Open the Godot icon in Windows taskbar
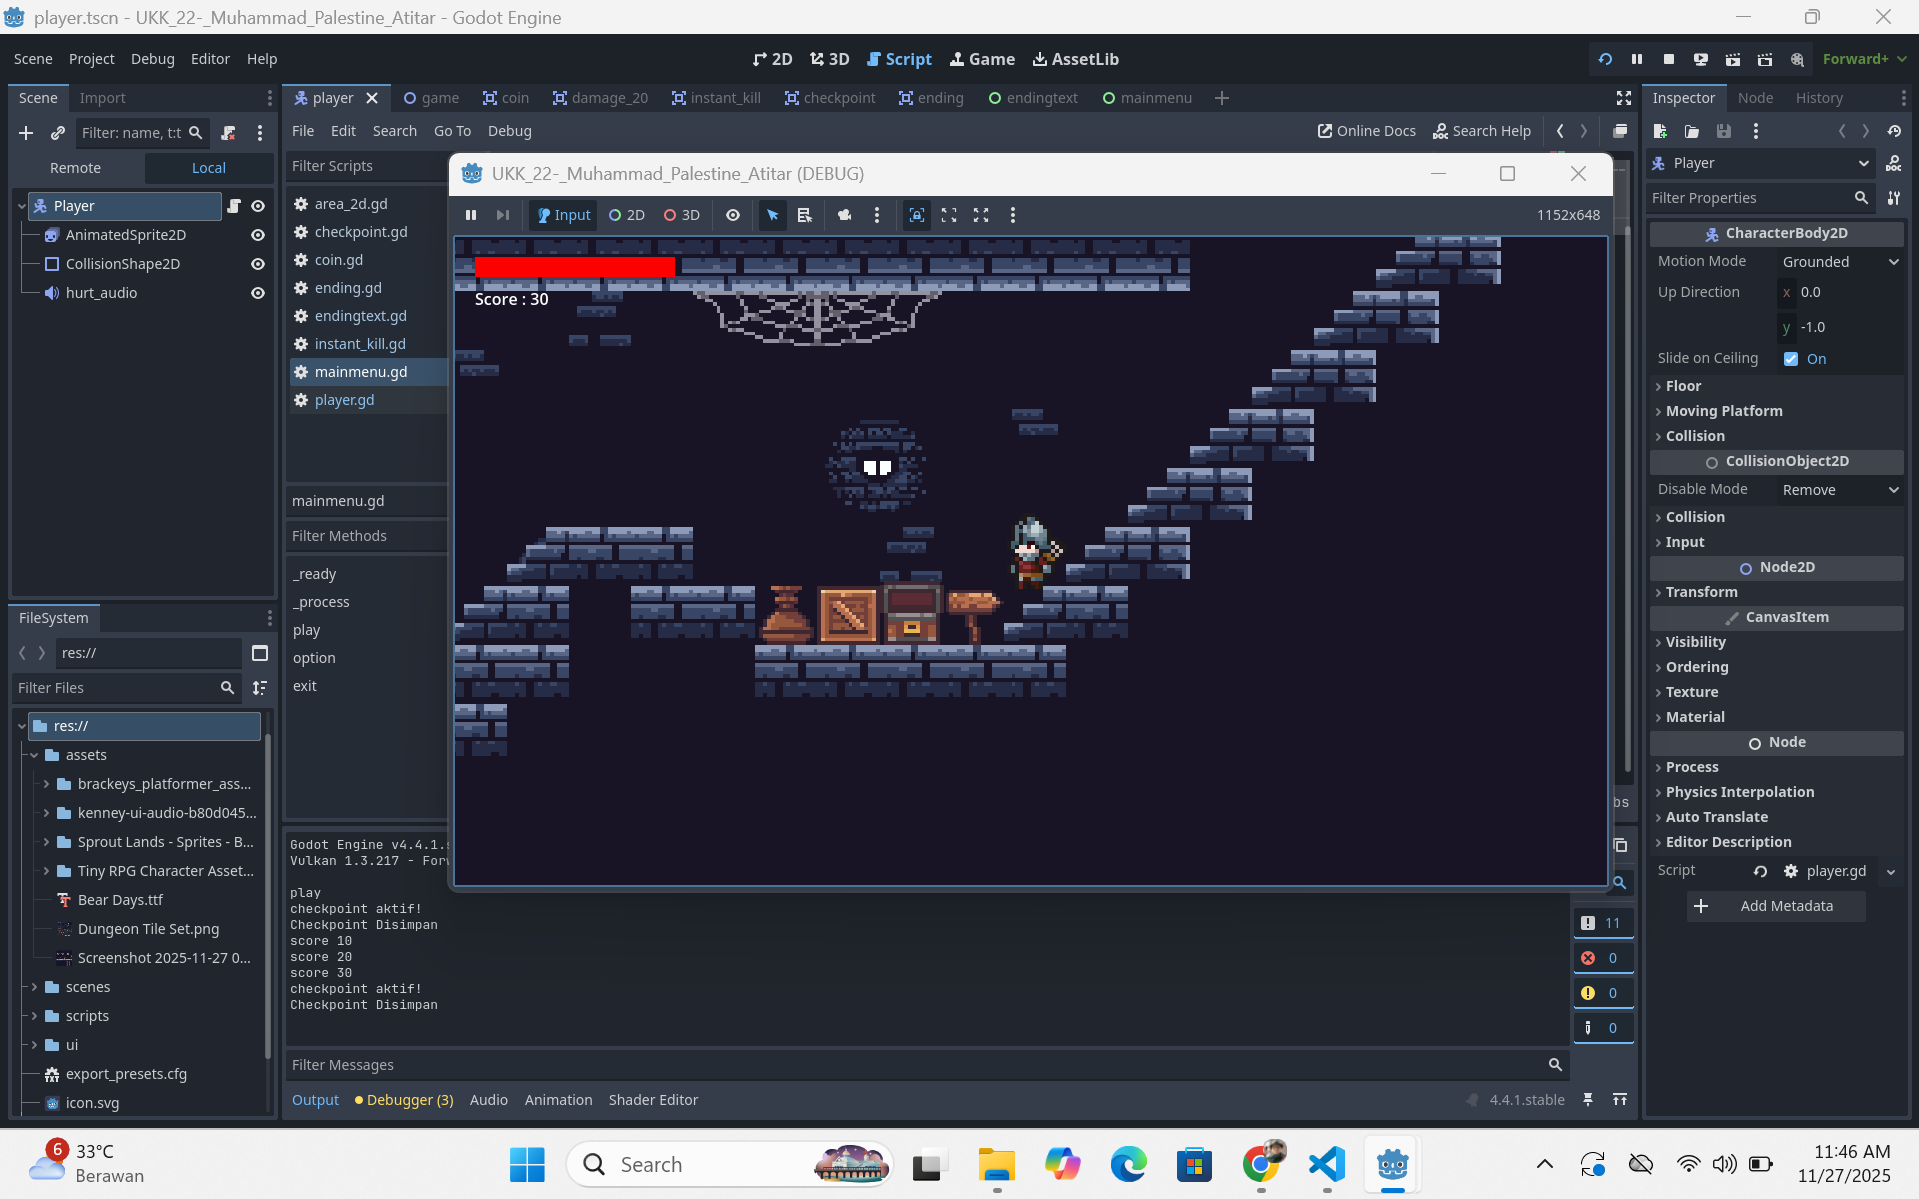Image resolution: width=1919 pixels, height=1199 pixels. point(1392,1164)
